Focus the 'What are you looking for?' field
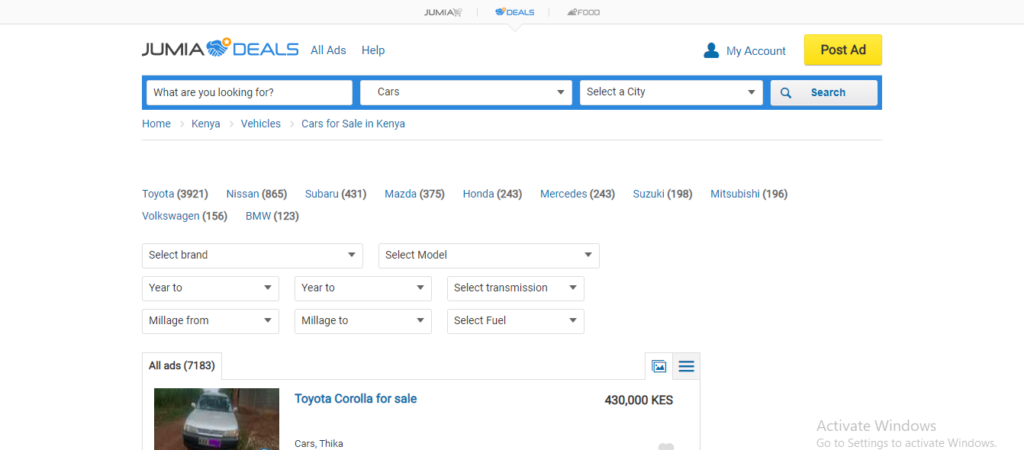Image resolution: width=1024 pixels, height=450 pixels. coord(249,93)
